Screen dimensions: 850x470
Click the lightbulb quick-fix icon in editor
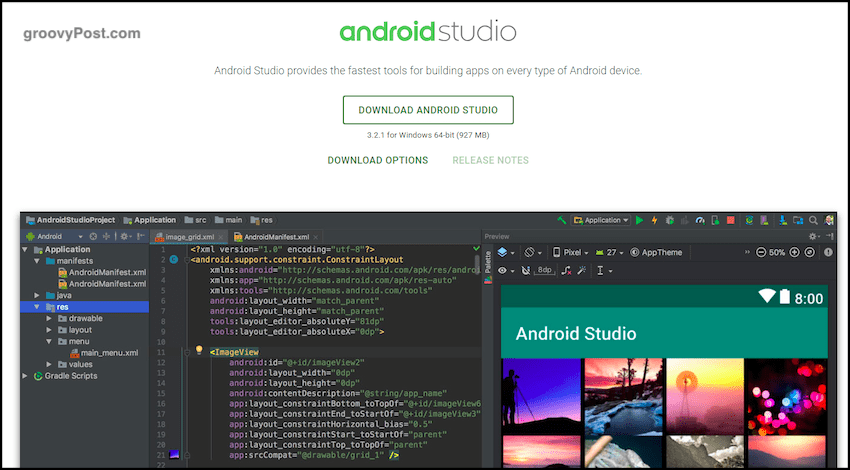(x=199, y=350)
